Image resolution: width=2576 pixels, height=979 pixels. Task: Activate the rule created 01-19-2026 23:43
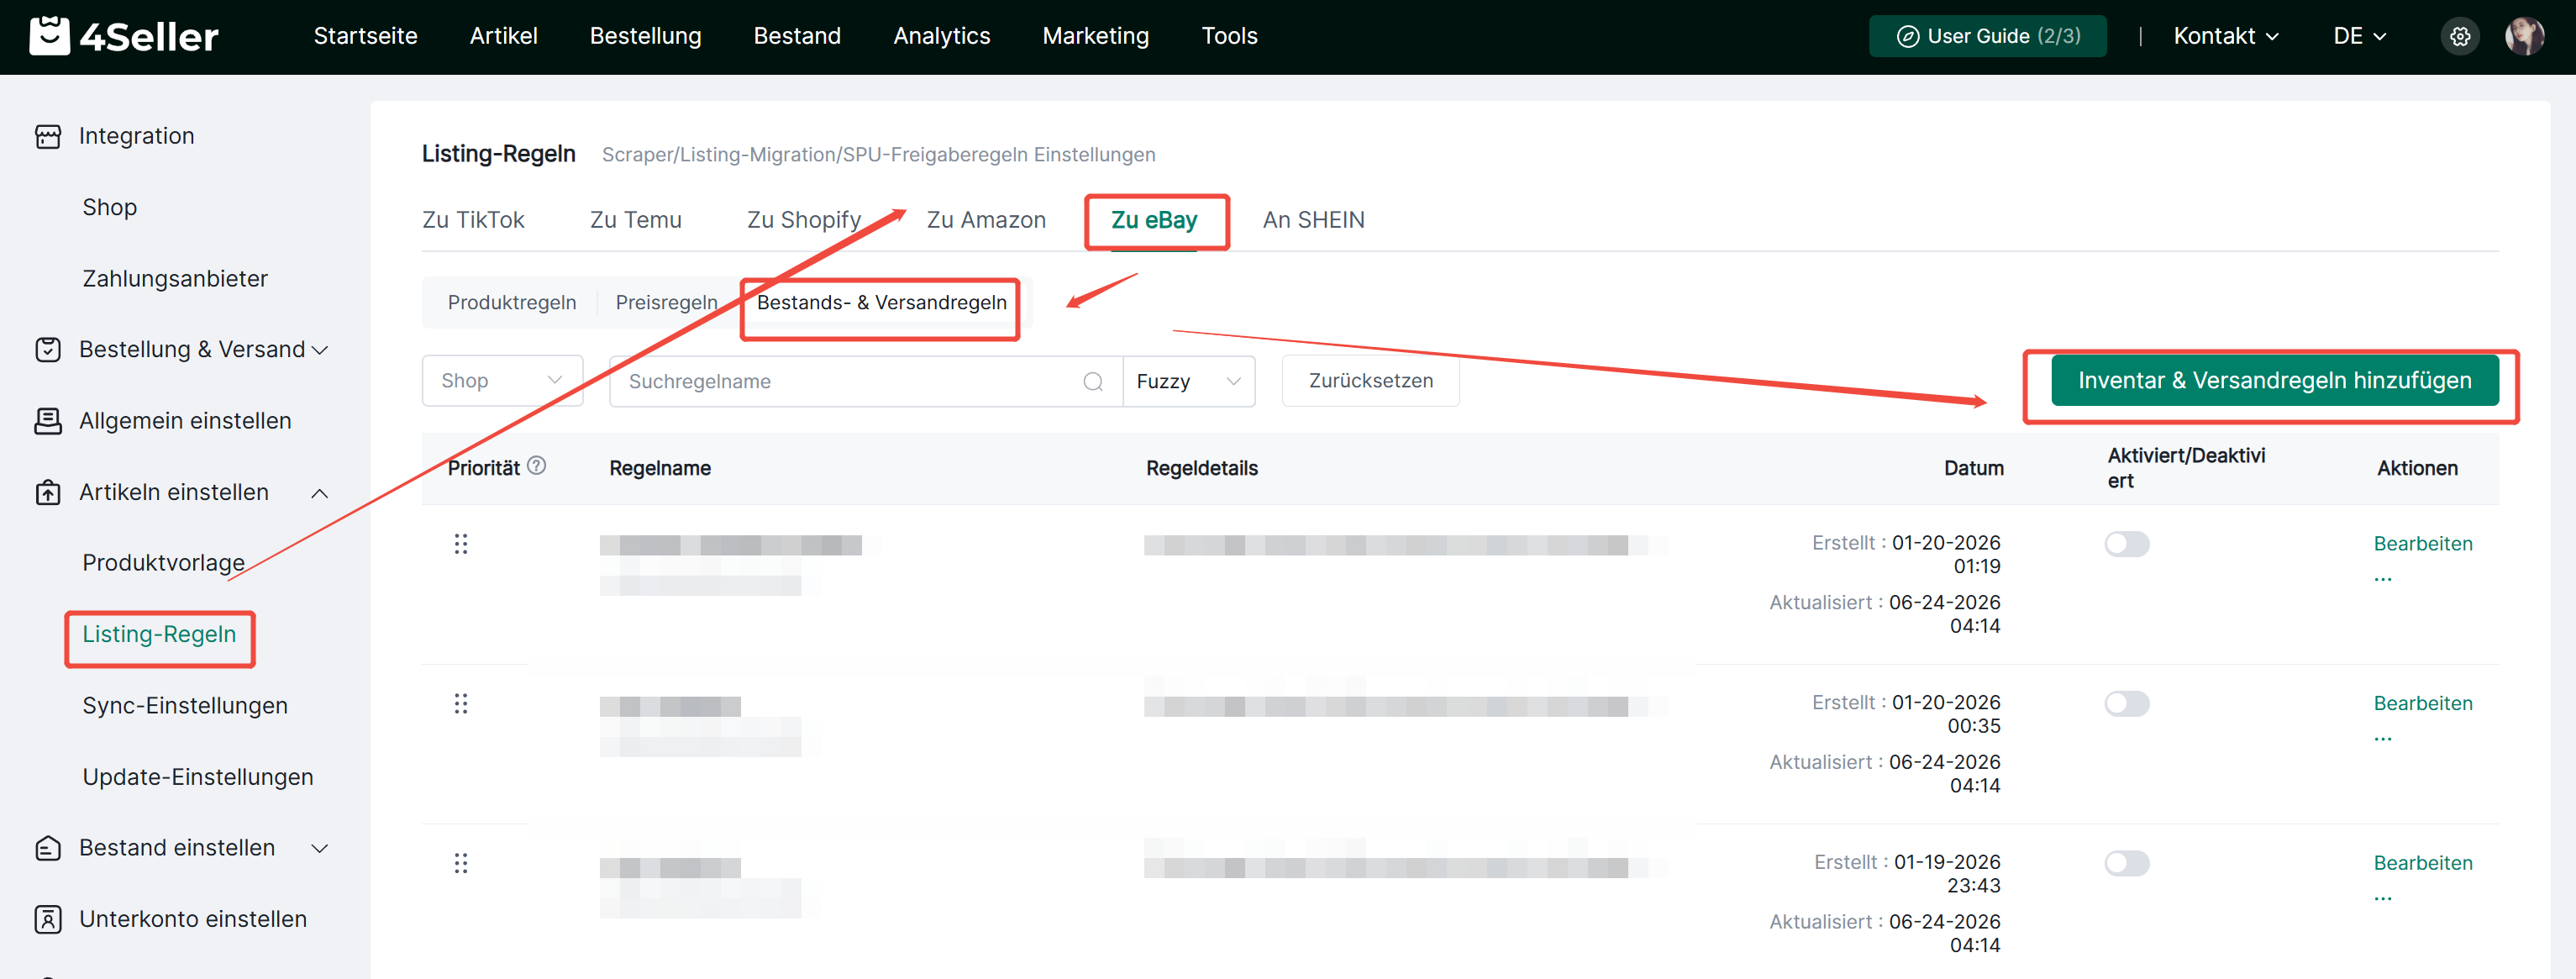[2126, 862]
